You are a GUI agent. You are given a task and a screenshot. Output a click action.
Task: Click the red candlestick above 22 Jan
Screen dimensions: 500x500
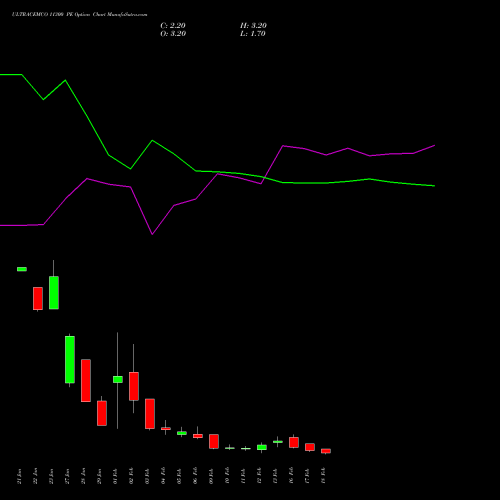click(x=38, y=299)
